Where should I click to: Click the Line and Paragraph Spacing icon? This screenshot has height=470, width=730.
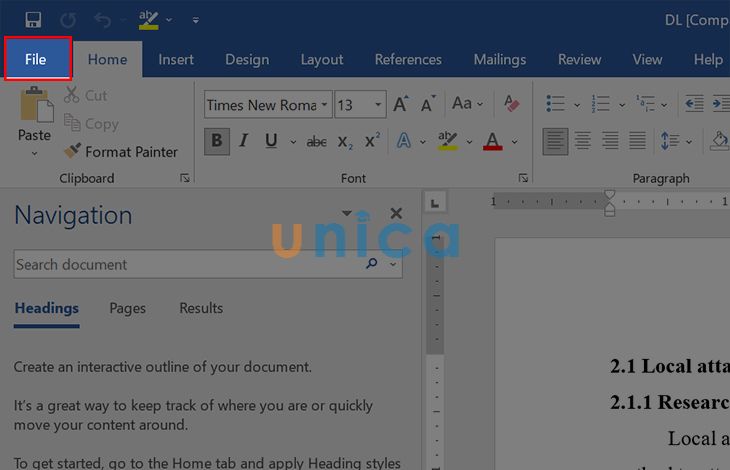[x=669, y=141]
